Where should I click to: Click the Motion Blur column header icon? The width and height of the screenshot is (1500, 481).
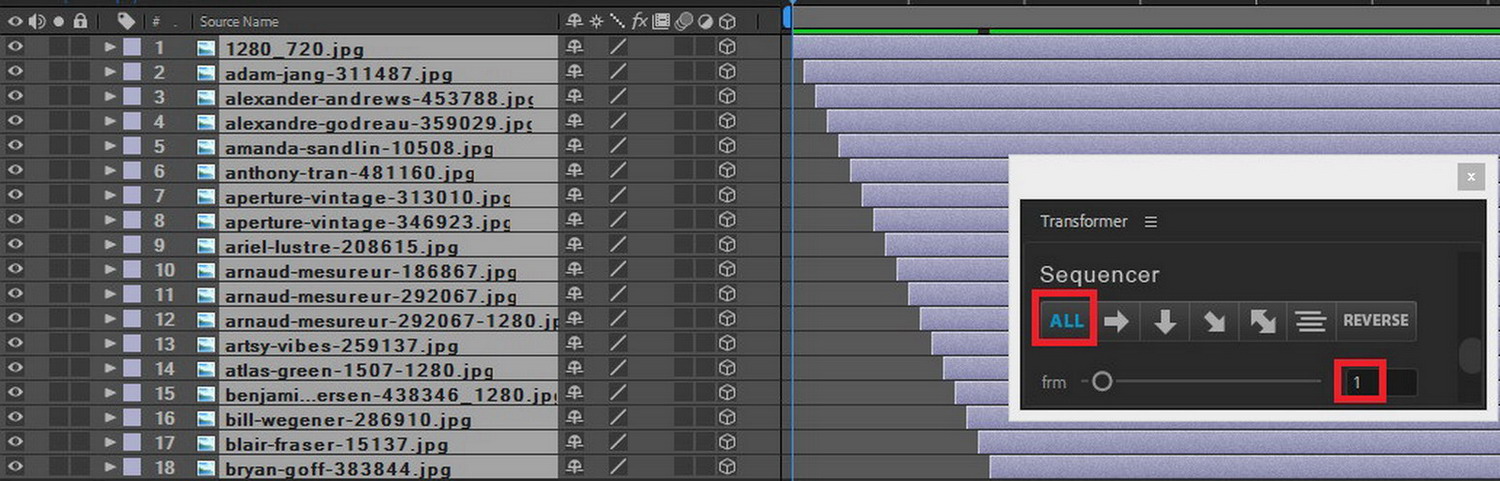pos(683,21)
